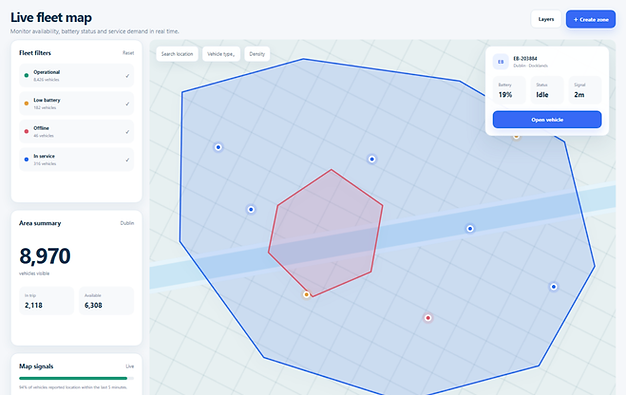Click the Battery 19% stat tile
This screenshot has height=395, width=626.
[509, 90]
